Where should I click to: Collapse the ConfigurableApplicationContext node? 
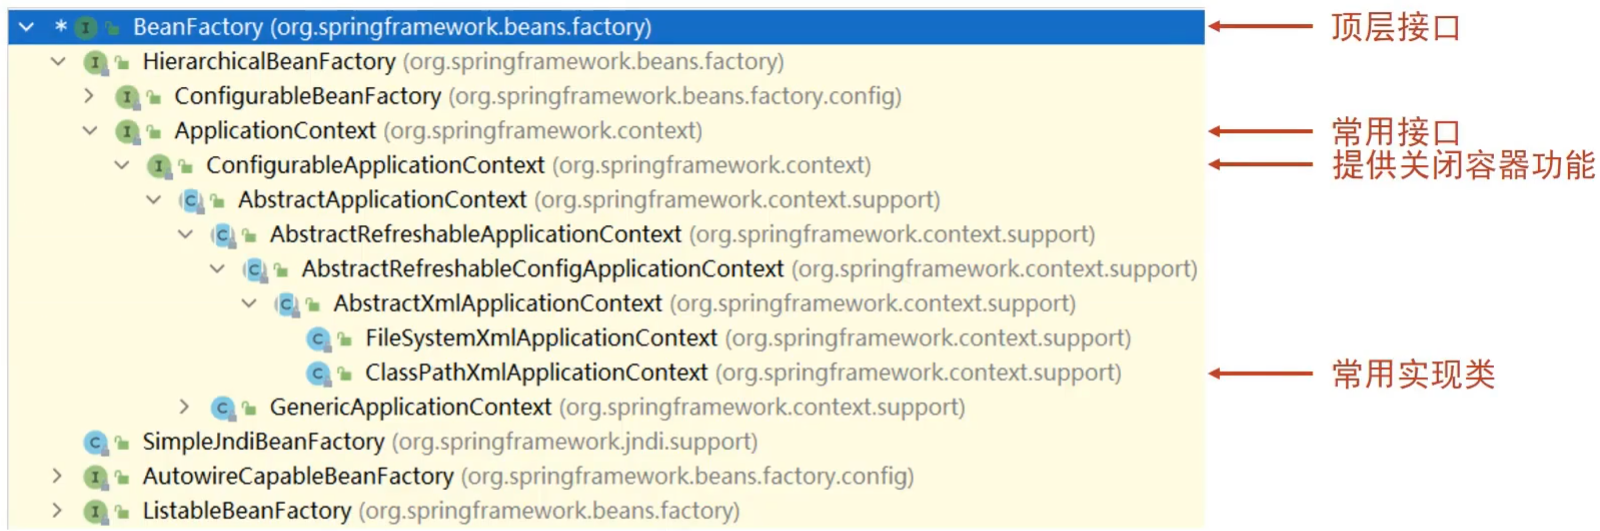(121, 165)
